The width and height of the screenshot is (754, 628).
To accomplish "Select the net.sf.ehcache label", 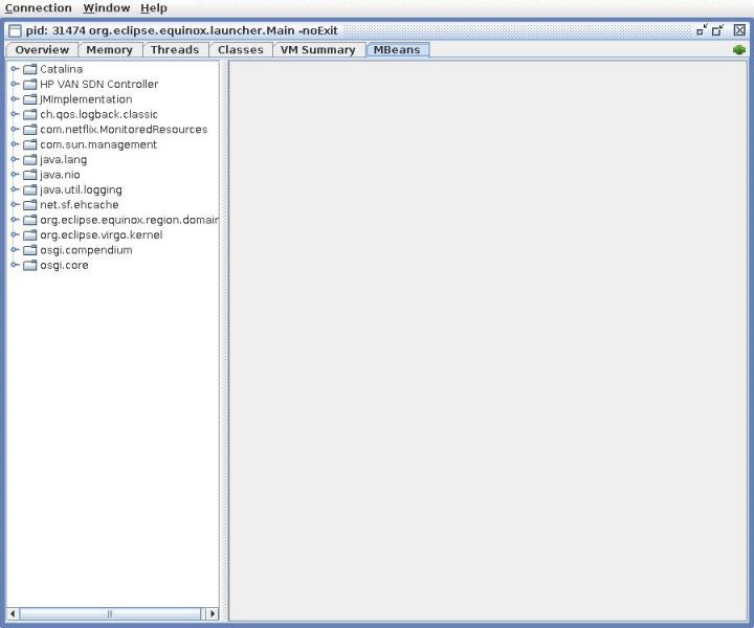I will coord(79,205).
